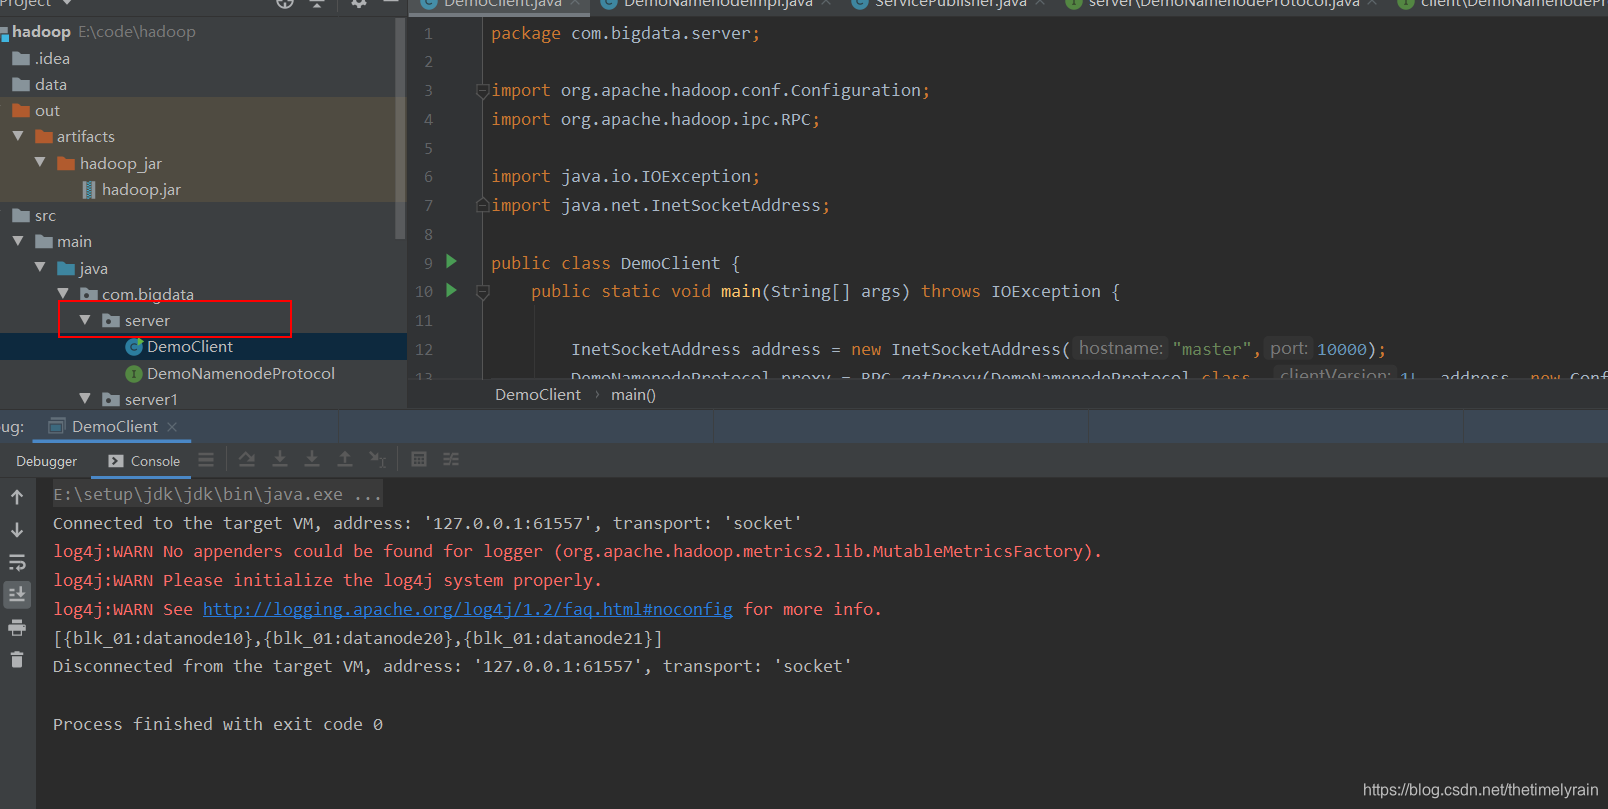Switch to the Debugger tab

(x=46, y=461)
